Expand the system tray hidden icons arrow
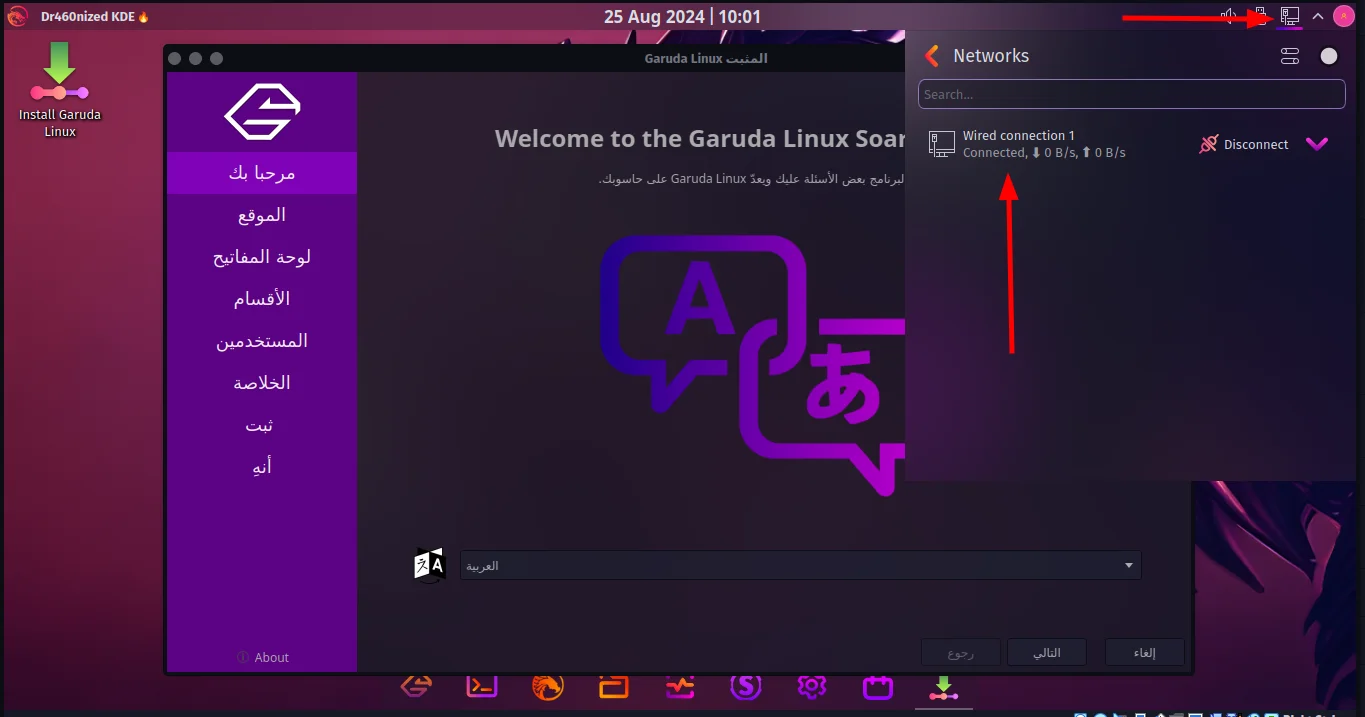1365x717 pixels. tap(1318, 16)
